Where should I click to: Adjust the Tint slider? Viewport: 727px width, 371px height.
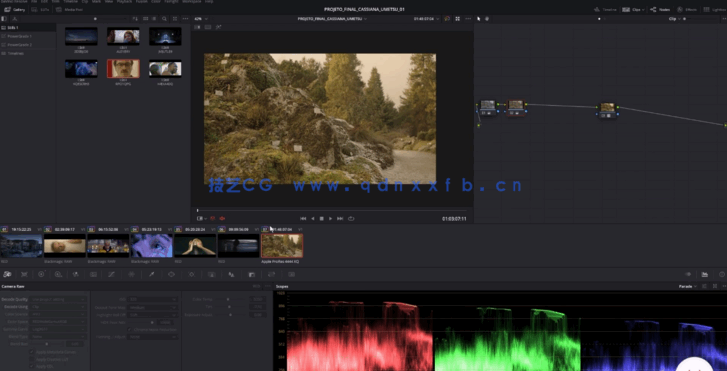pos(231,307)
